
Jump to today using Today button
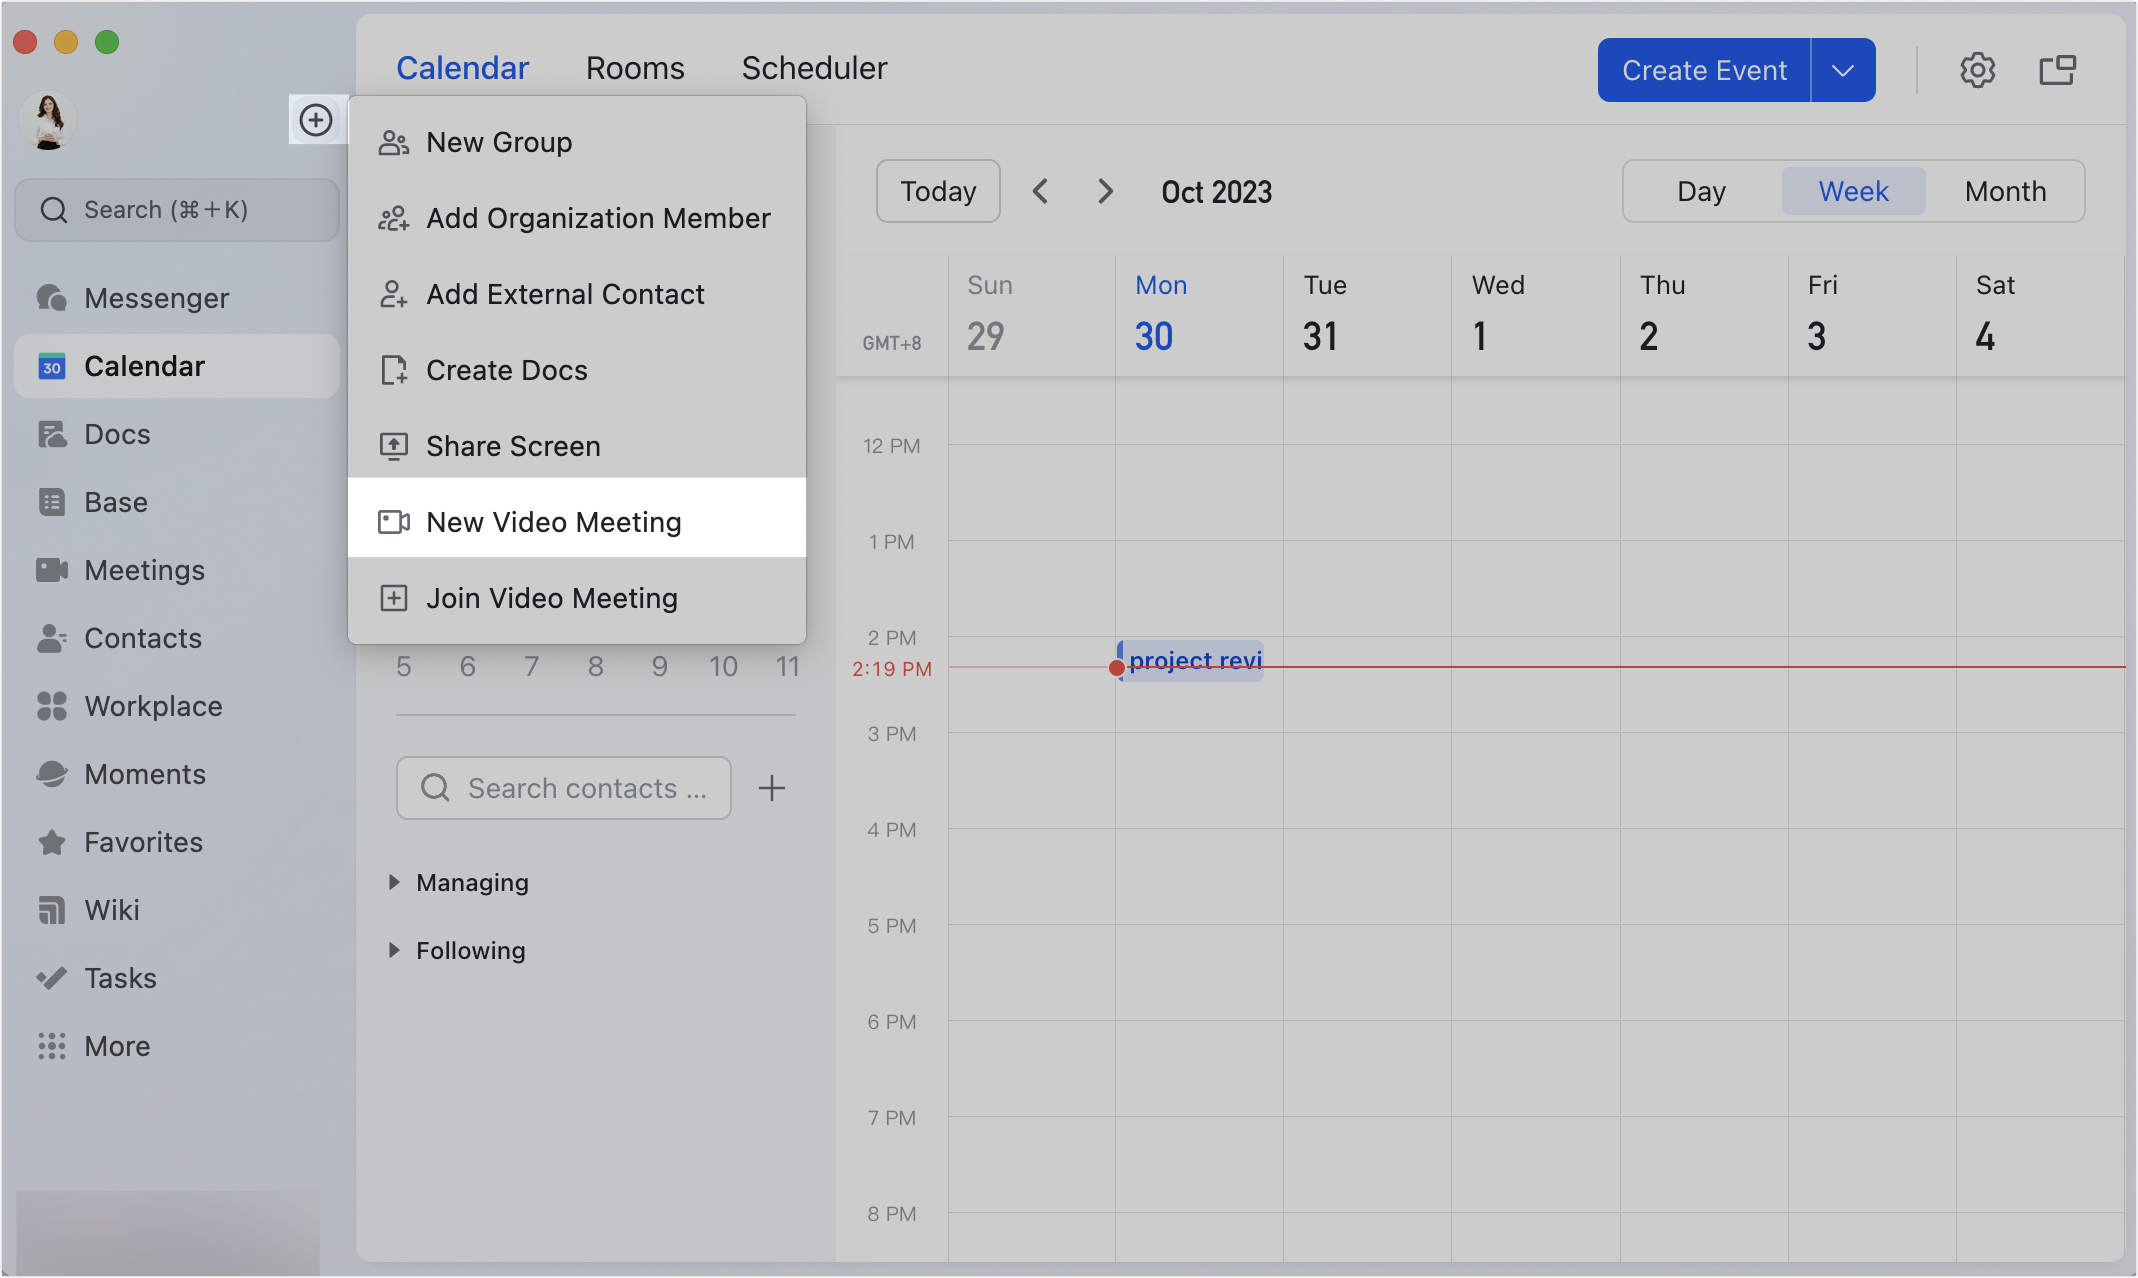(x=937, y=190)
